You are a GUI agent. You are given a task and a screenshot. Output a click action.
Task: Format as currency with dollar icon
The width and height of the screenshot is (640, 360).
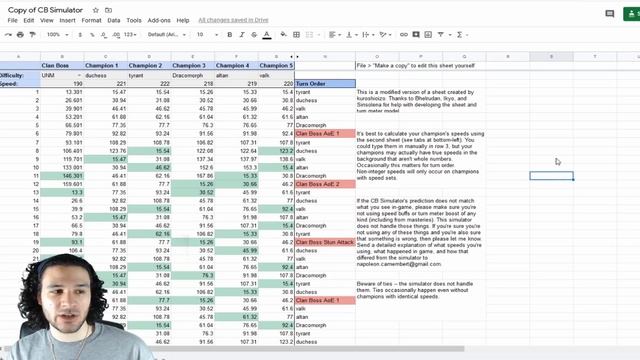[x=80, y=35]
